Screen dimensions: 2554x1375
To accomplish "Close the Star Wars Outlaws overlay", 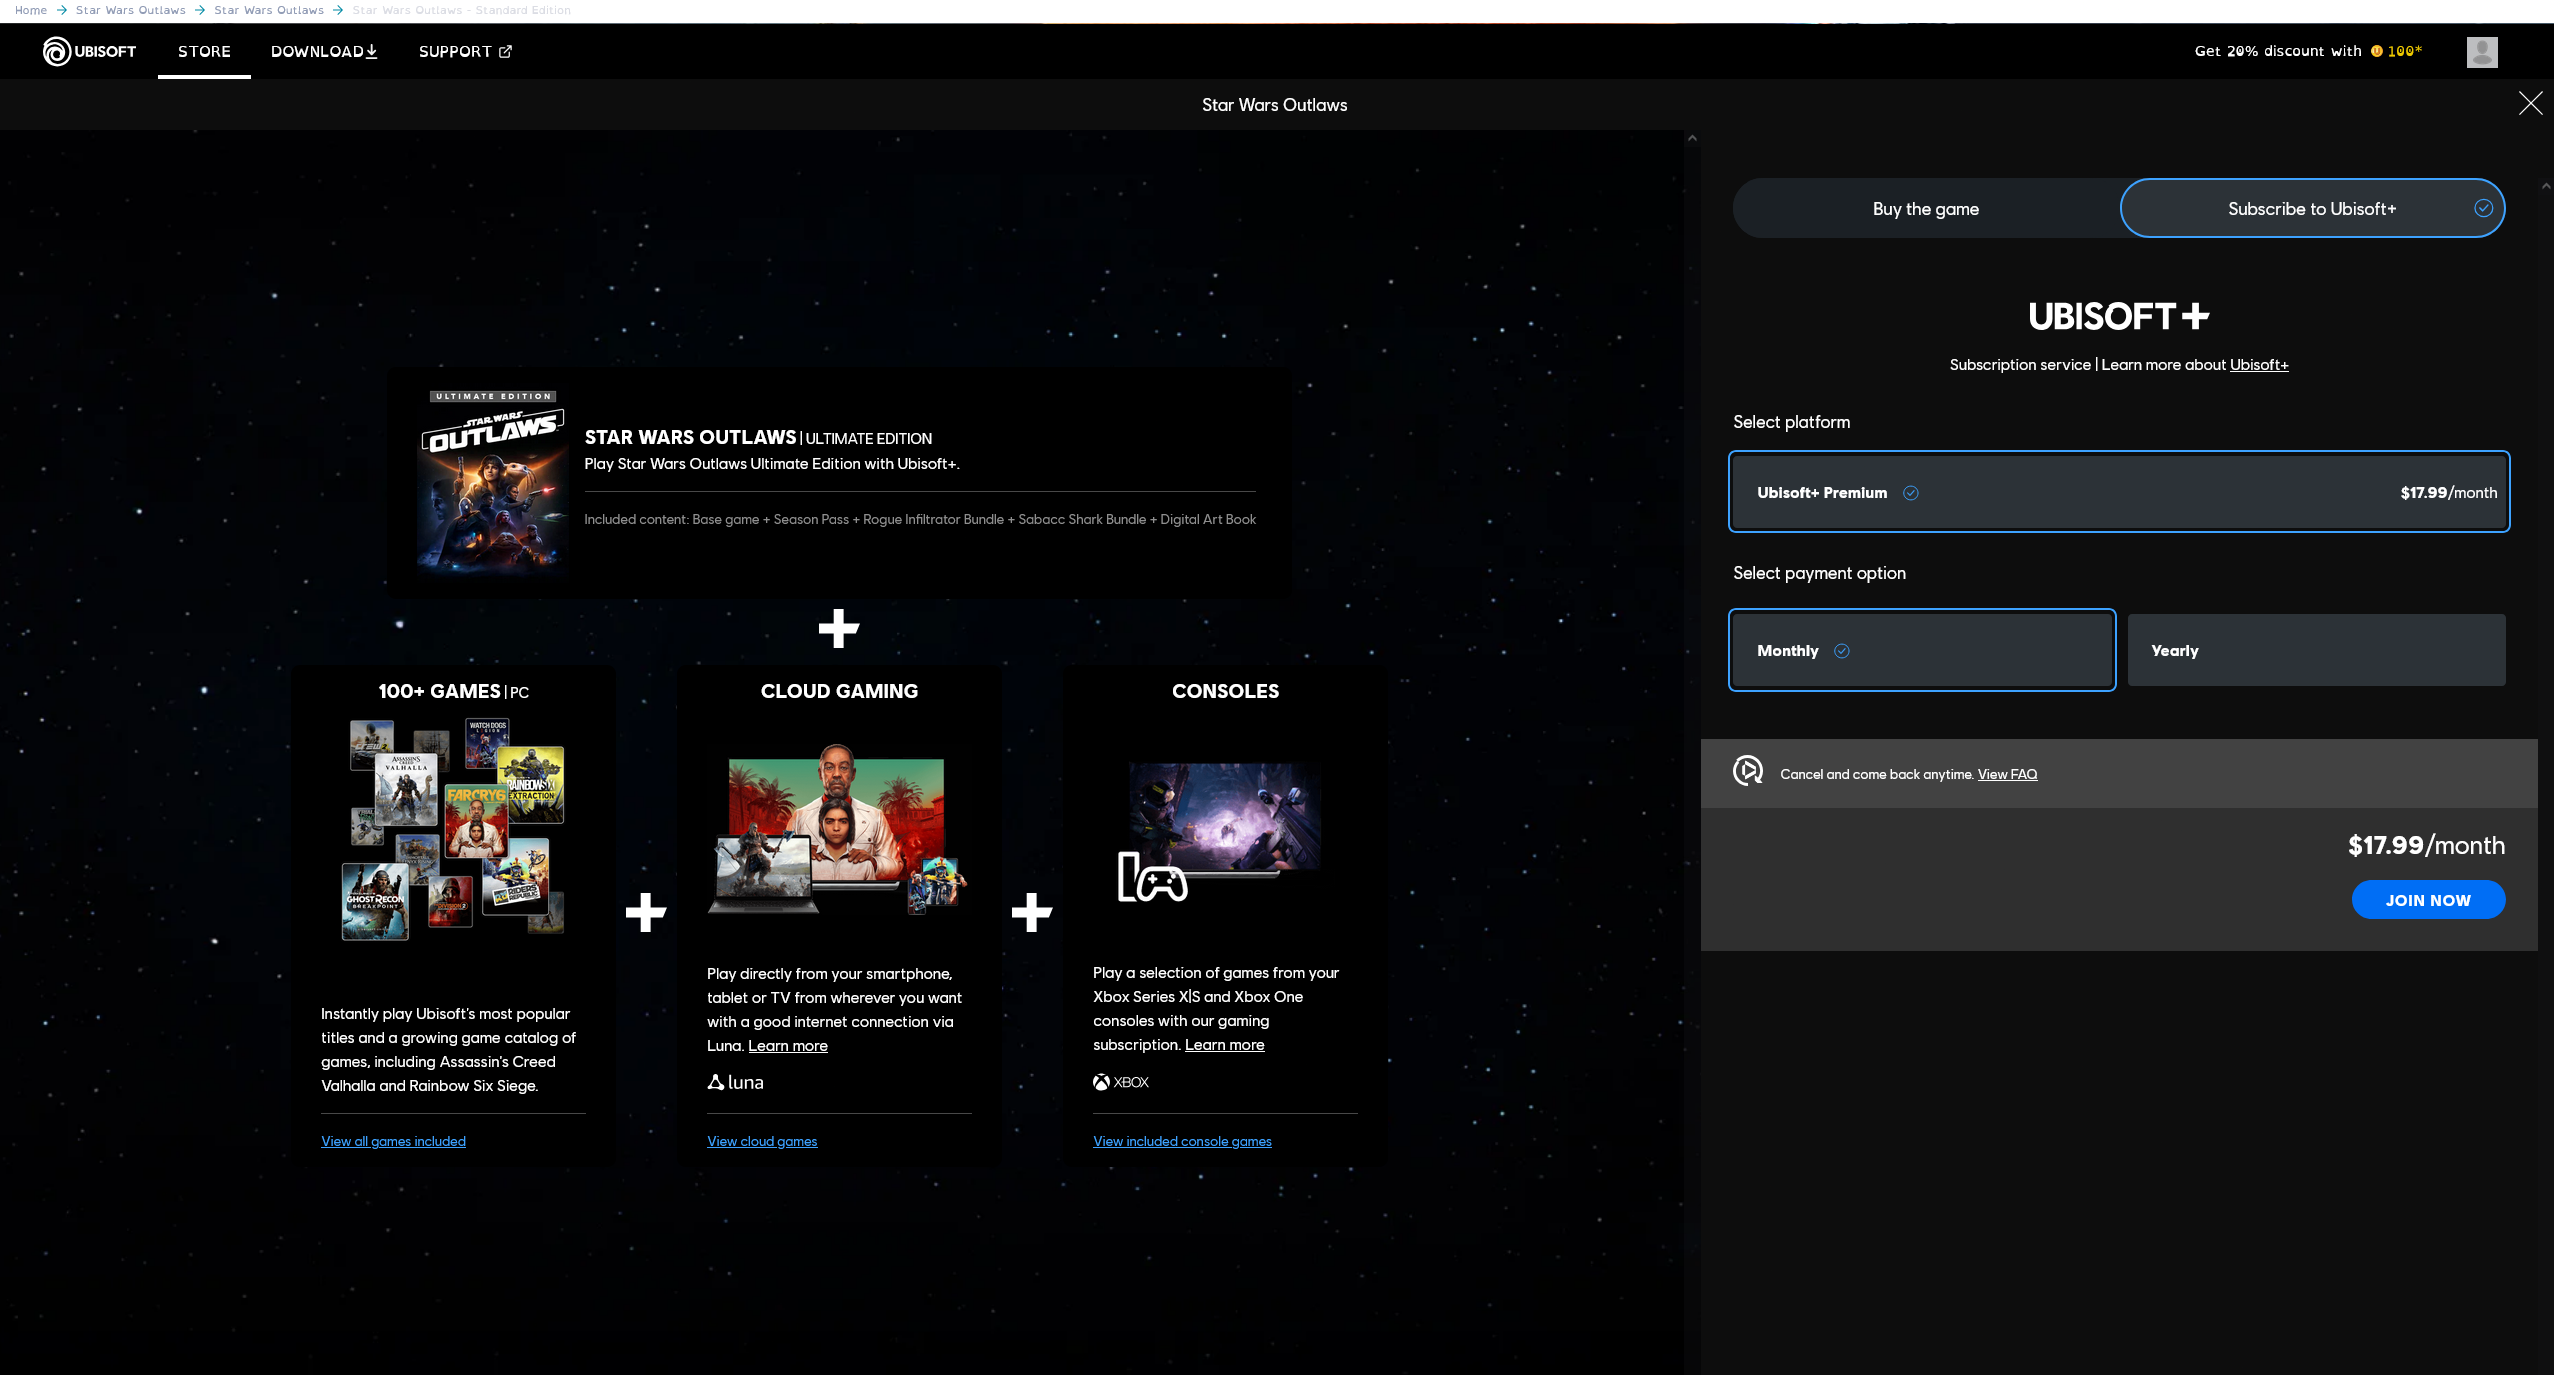I will 2530,103.
